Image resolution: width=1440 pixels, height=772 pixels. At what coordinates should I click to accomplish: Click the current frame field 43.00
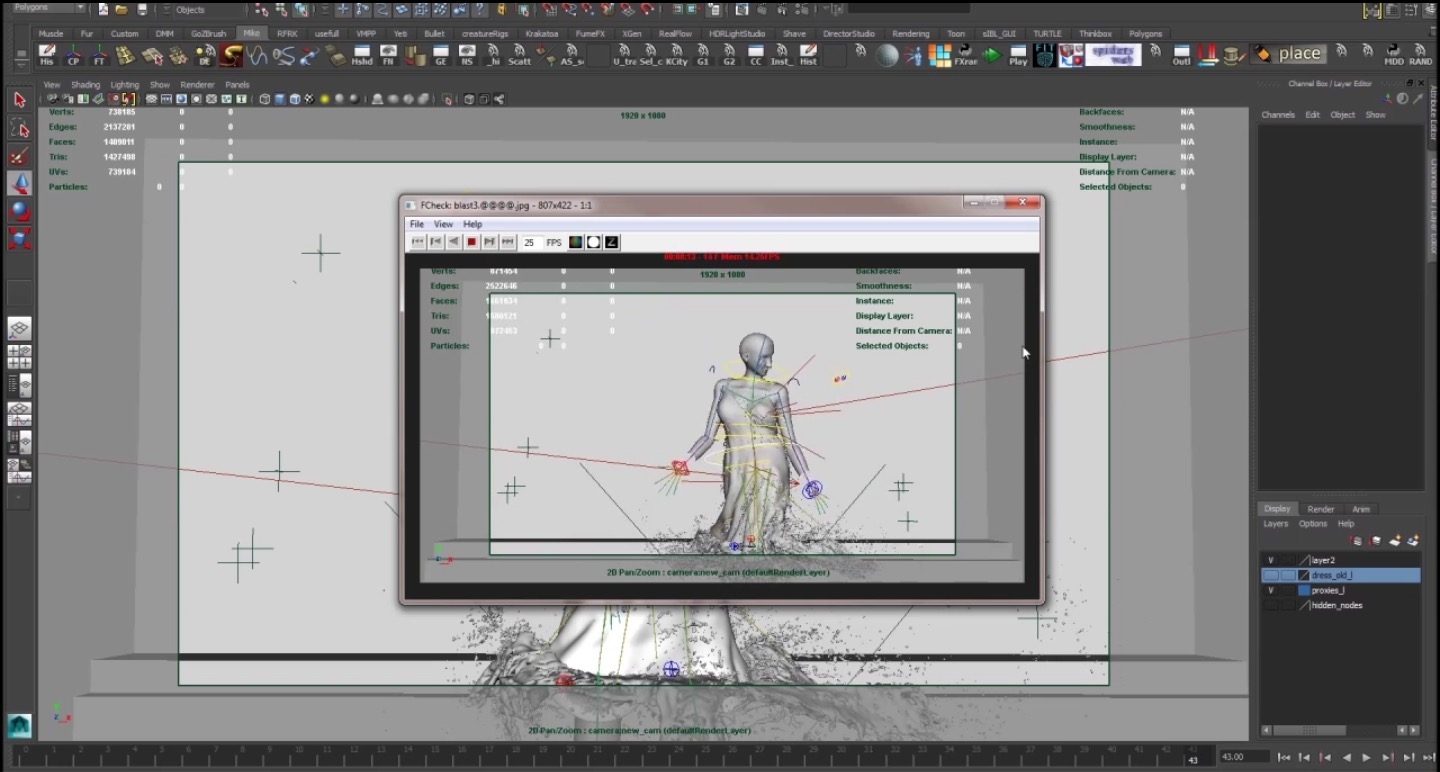(1245, 757)
